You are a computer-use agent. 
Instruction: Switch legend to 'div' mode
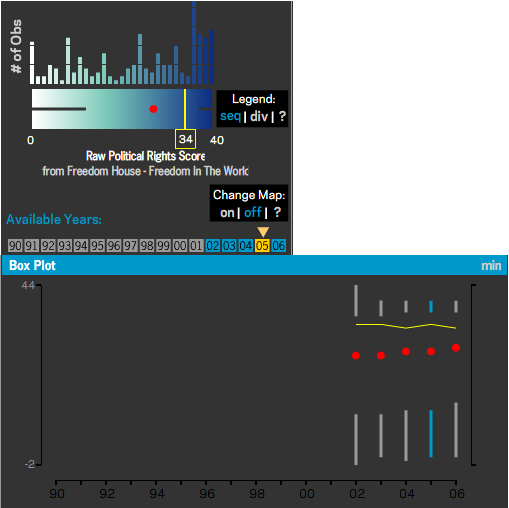point(259,117)
